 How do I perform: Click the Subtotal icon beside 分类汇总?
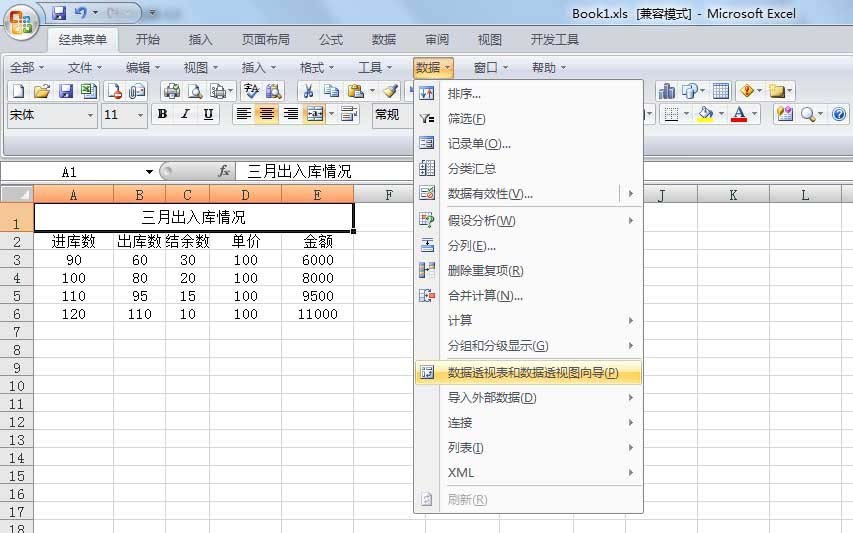(426, 168)
